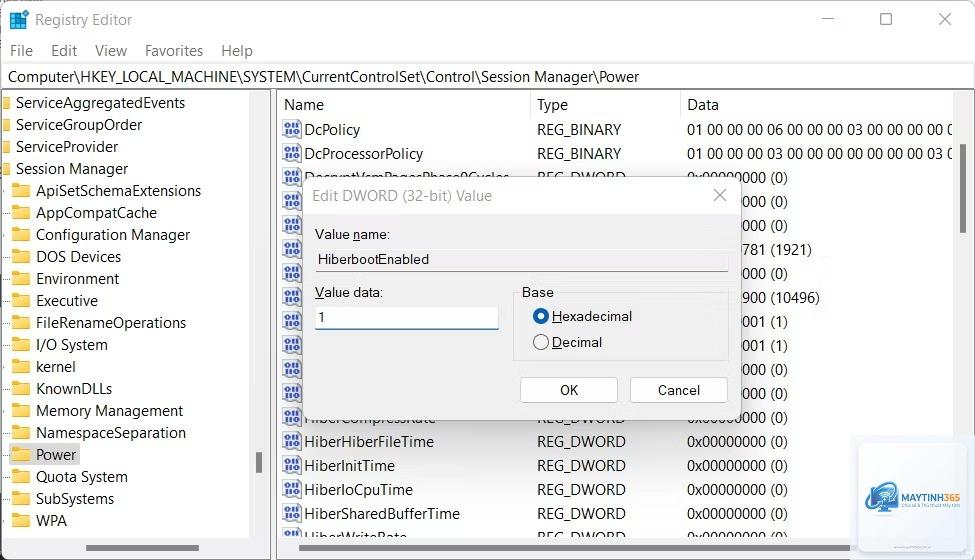Select the DcPolicy binary value icon
The width and height of the screenshot is (975, 560).
[292, 129]
